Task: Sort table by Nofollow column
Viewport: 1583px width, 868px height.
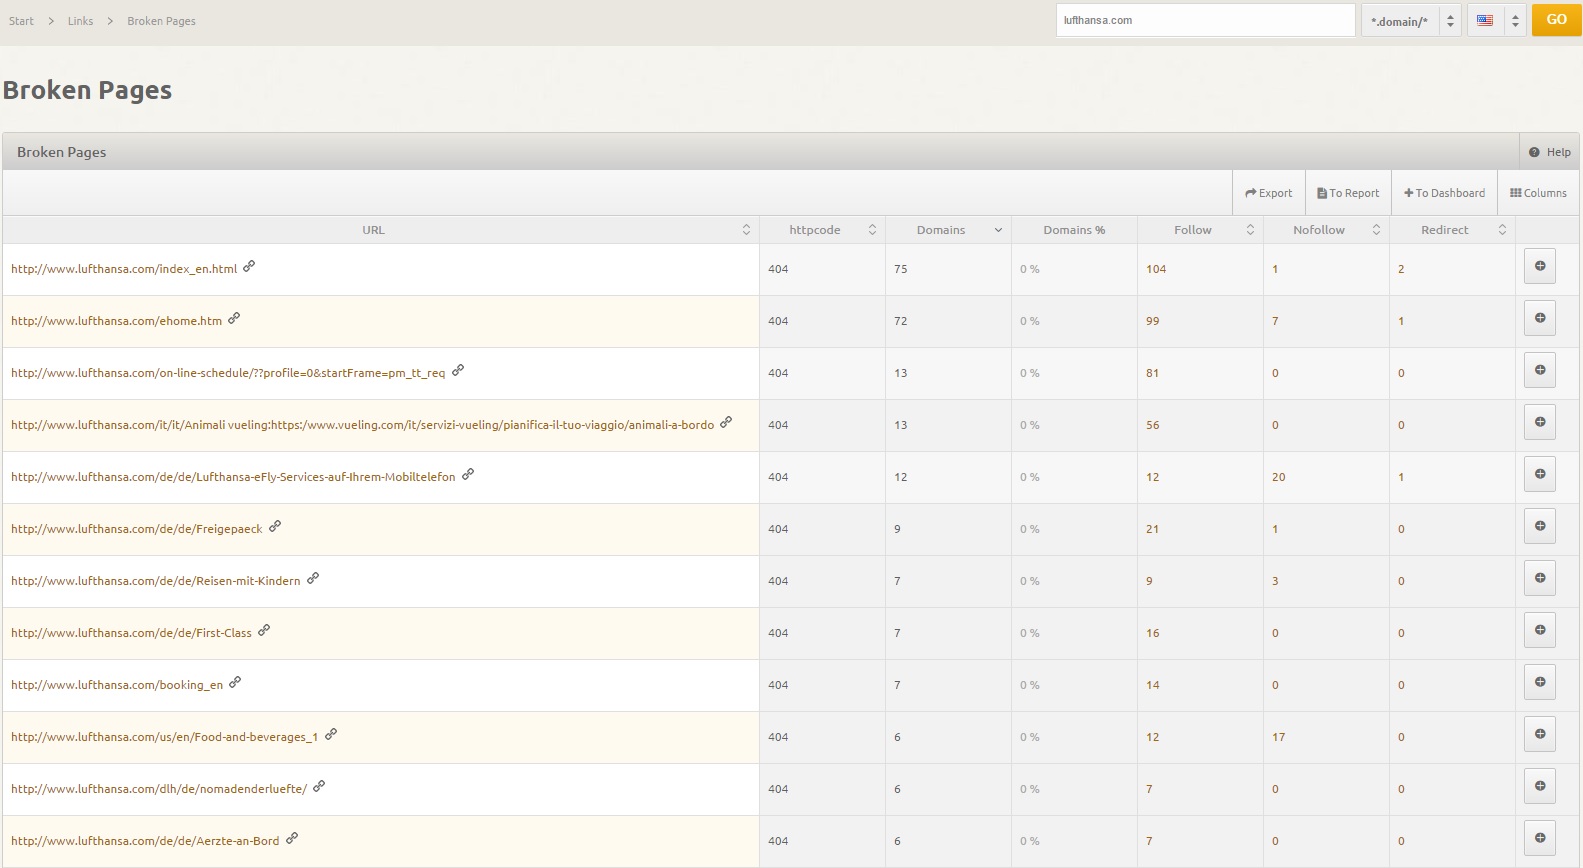Action: pyautogui.click(x=1326, y=230)
